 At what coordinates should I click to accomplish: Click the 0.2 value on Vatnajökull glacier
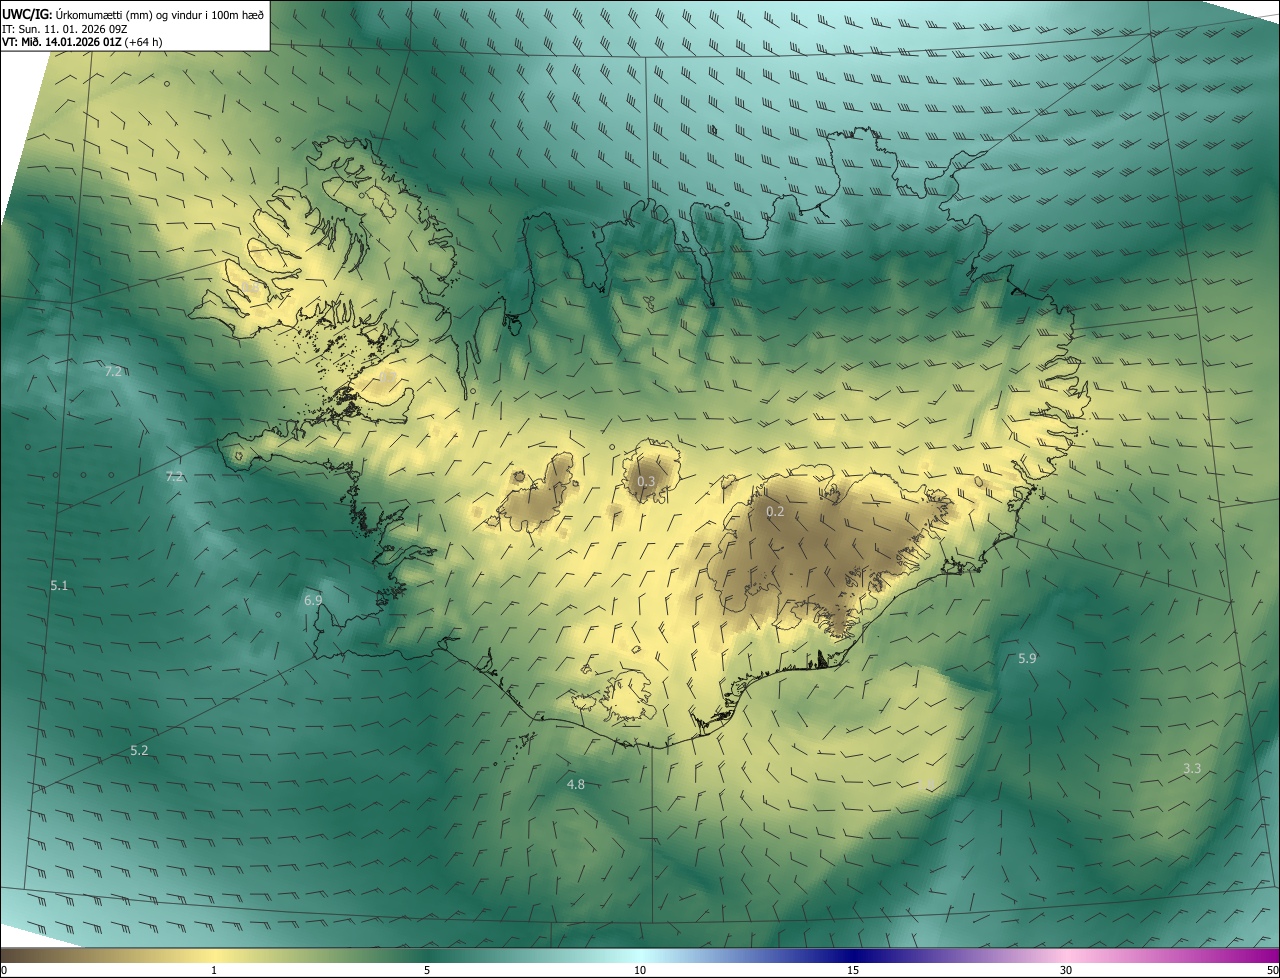click(x=775, y=511)
